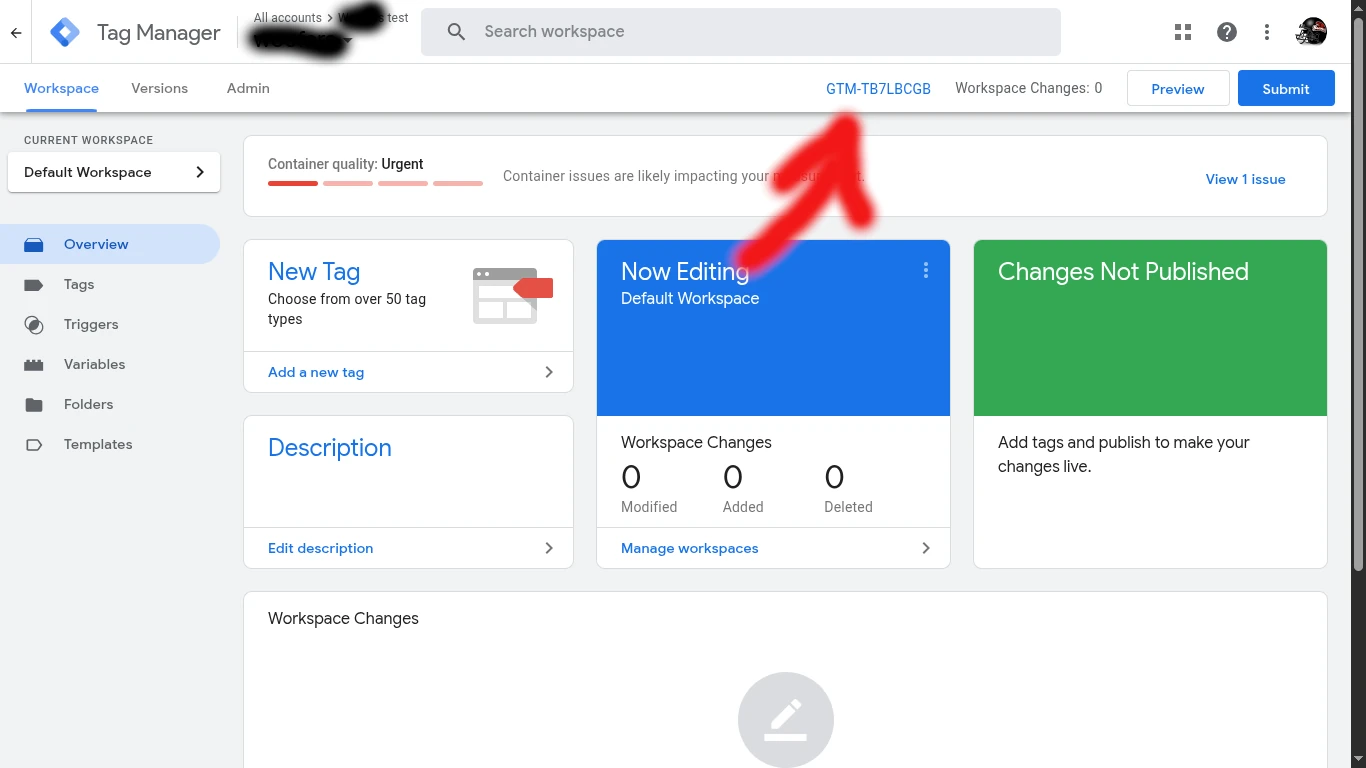Expand Add a new tag chevron
The image size is (1366, 768).
548,372
